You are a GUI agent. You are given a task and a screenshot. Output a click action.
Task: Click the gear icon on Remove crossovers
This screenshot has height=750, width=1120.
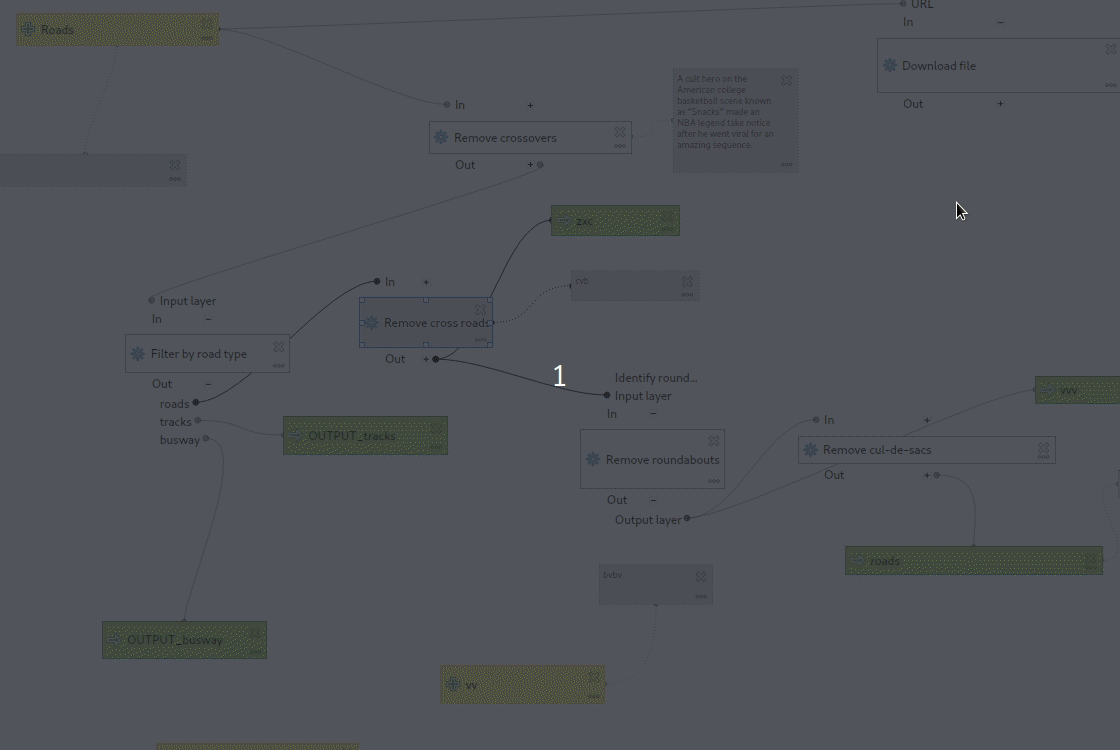click(440, 138)
